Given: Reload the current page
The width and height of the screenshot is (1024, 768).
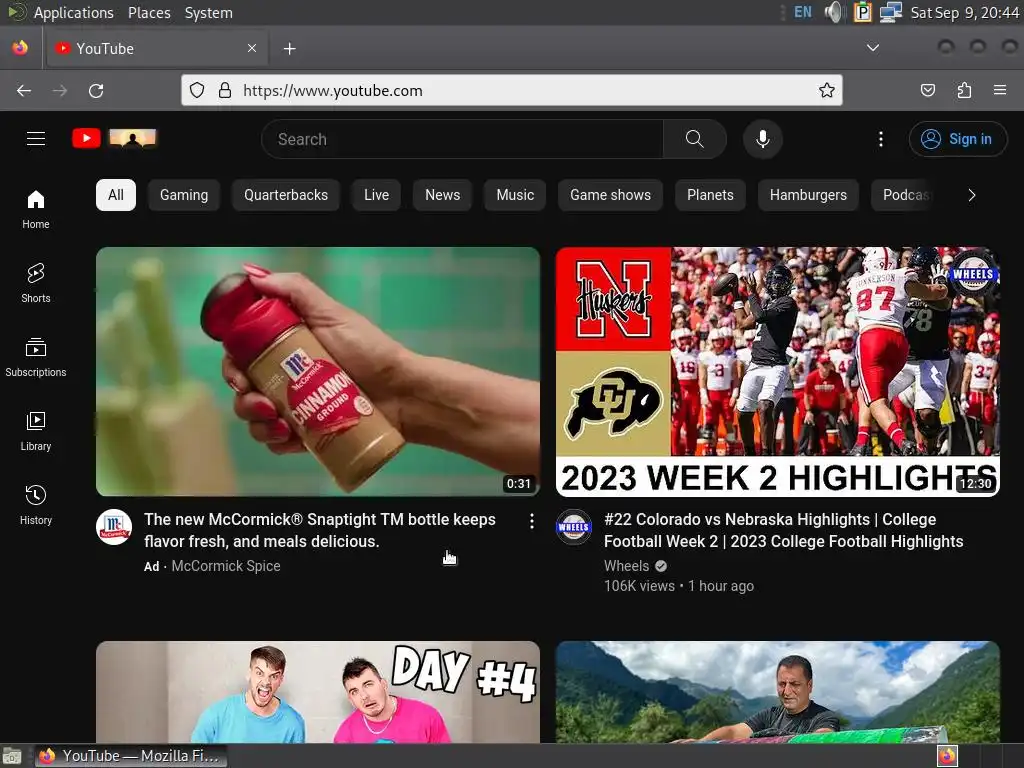Looking at the screenshot, I should click(x=96, y=91).
